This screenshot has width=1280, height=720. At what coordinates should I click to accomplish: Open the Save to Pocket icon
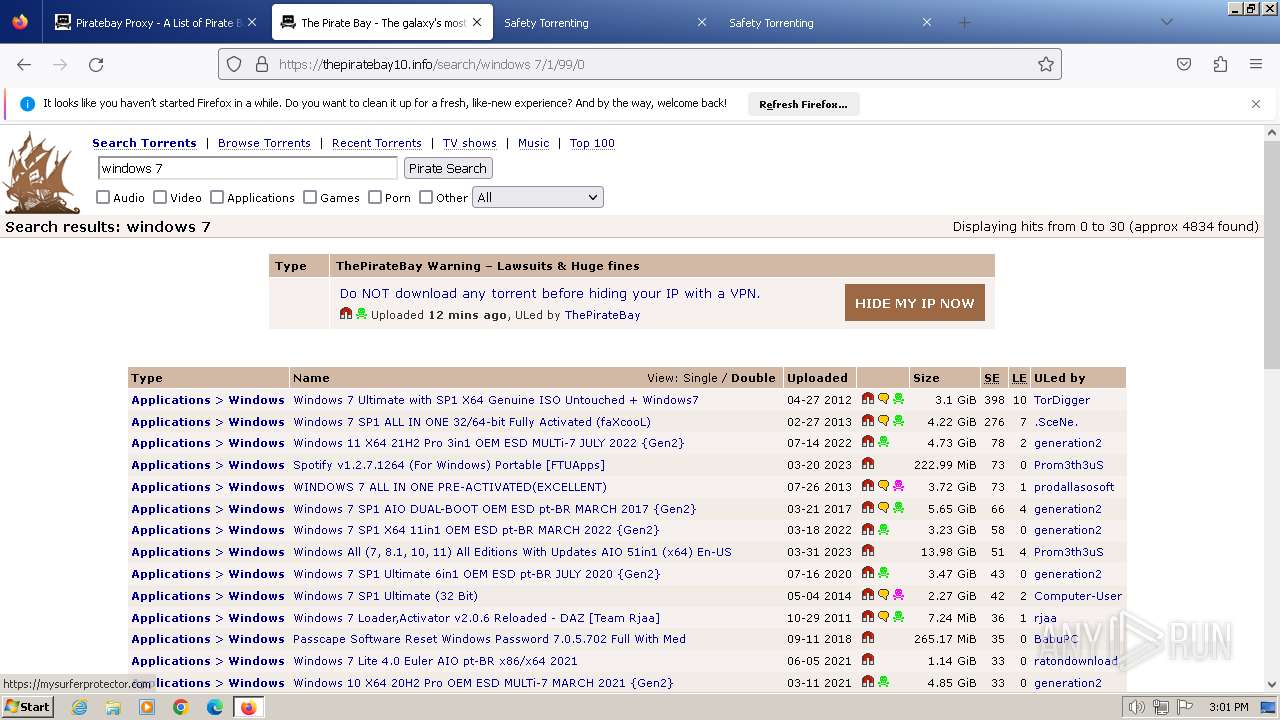click(x=1184, y=64)
